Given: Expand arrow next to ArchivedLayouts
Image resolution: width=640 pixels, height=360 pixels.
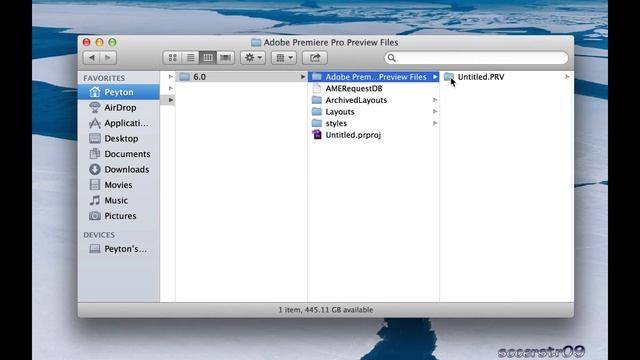Looking at the screenshot, I should point(435,100).
